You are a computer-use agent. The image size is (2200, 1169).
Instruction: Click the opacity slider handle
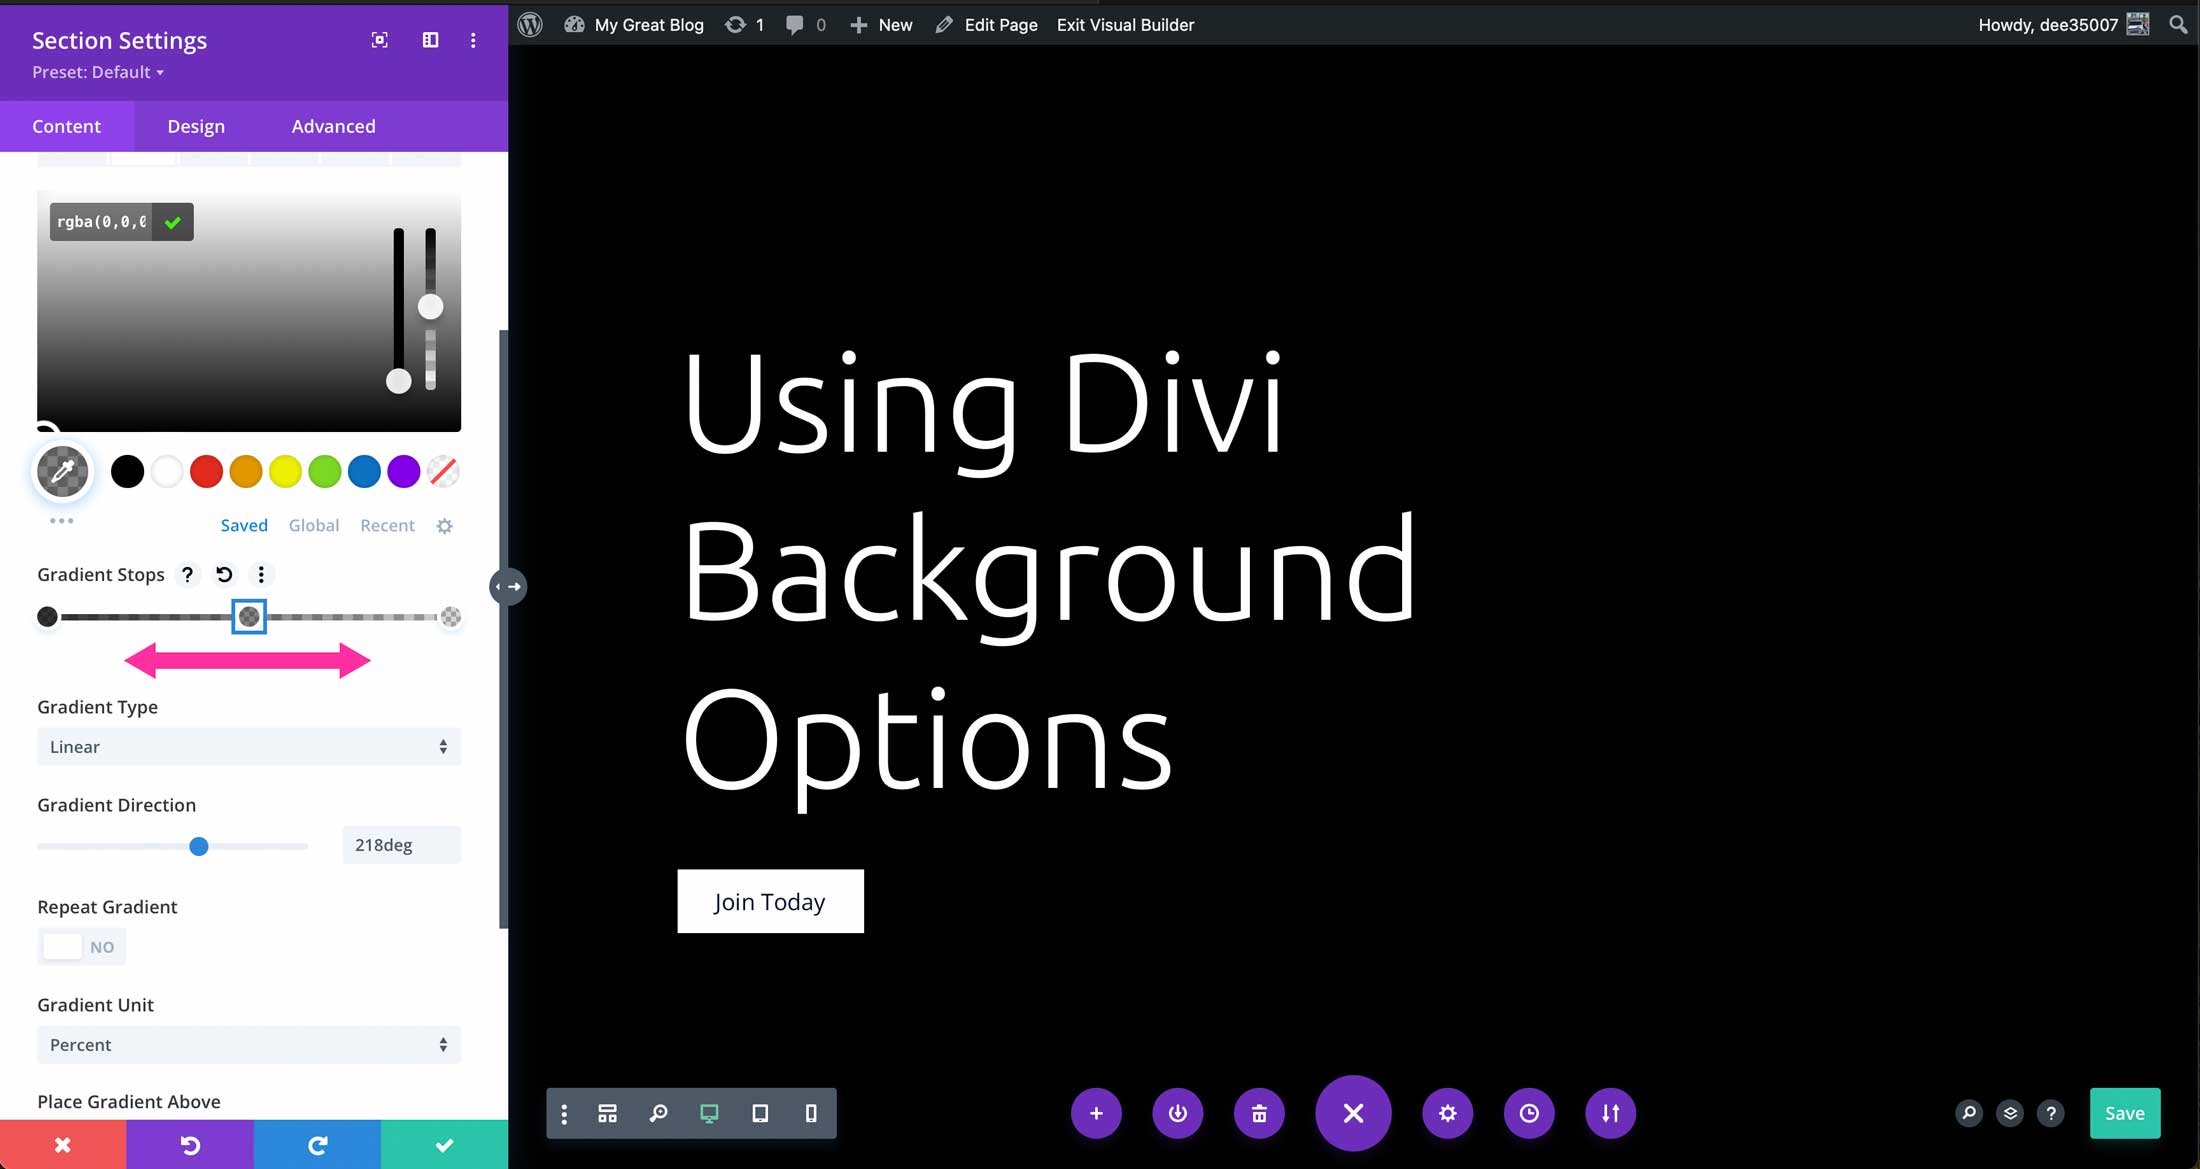(430, 307)
